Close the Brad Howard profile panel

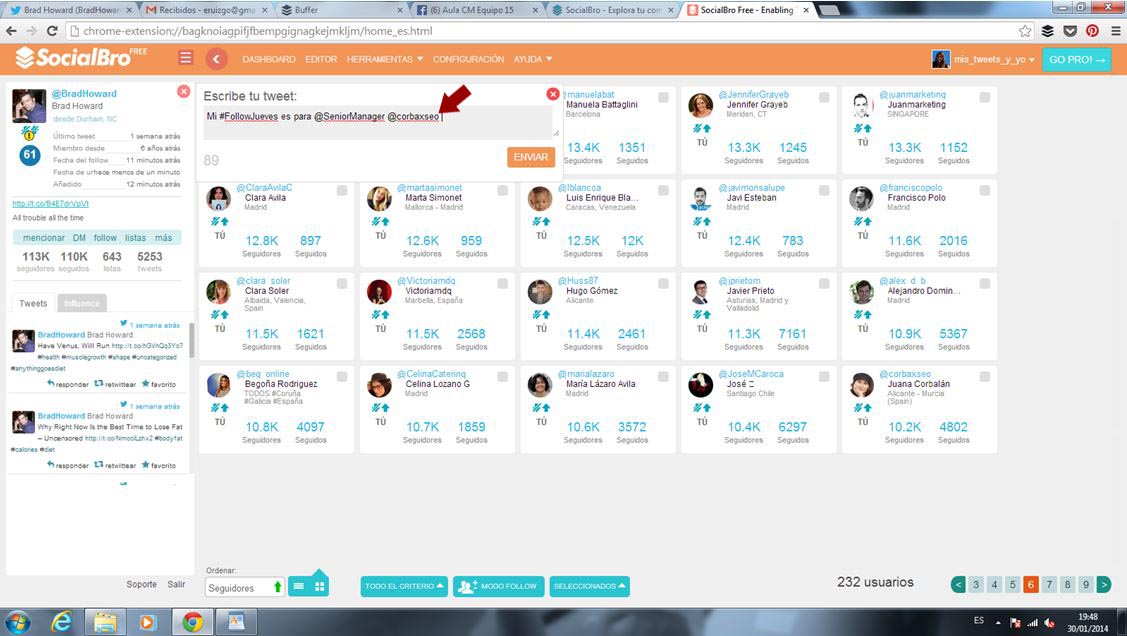coord(183,91)
